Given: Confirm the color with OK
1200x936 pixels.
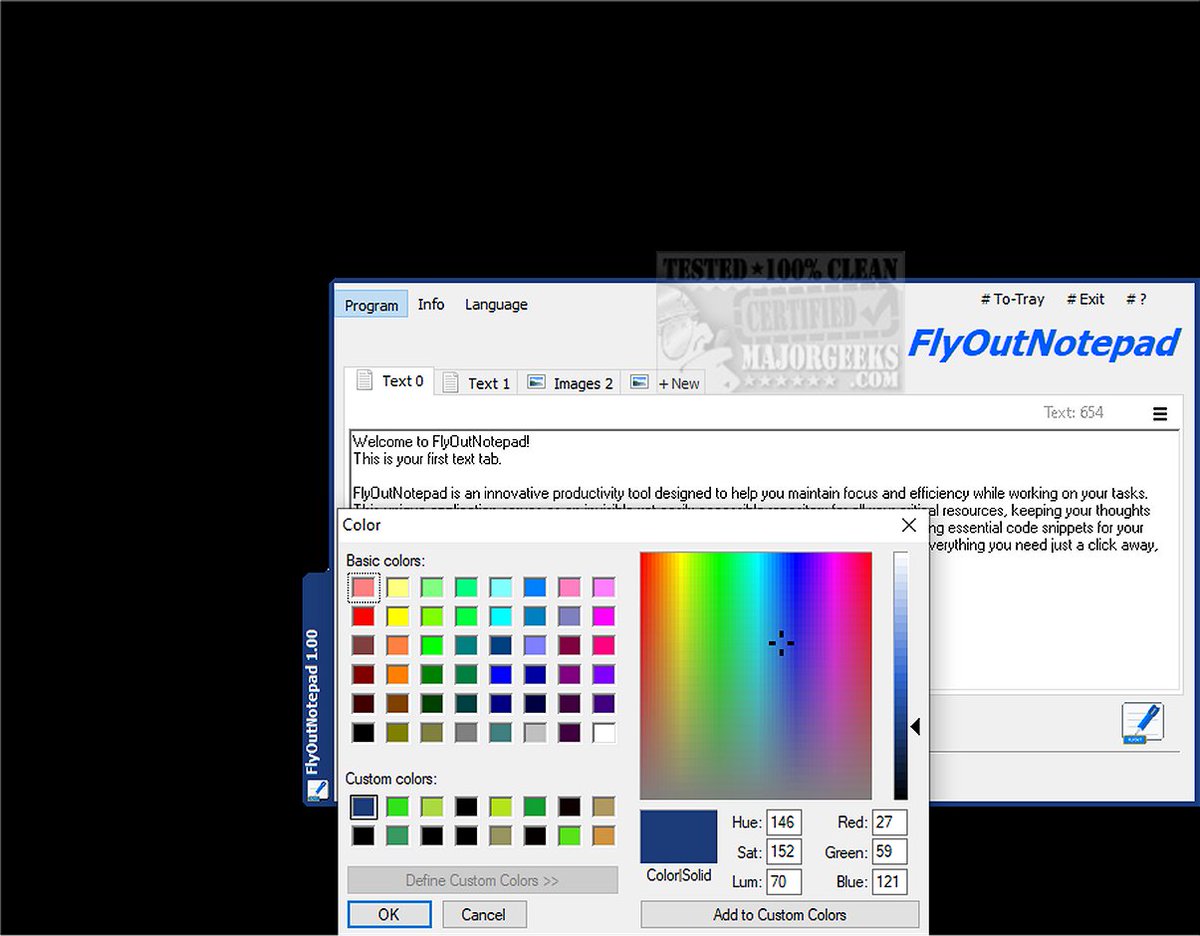Looking at the screenshot, I should click(389, 914).
